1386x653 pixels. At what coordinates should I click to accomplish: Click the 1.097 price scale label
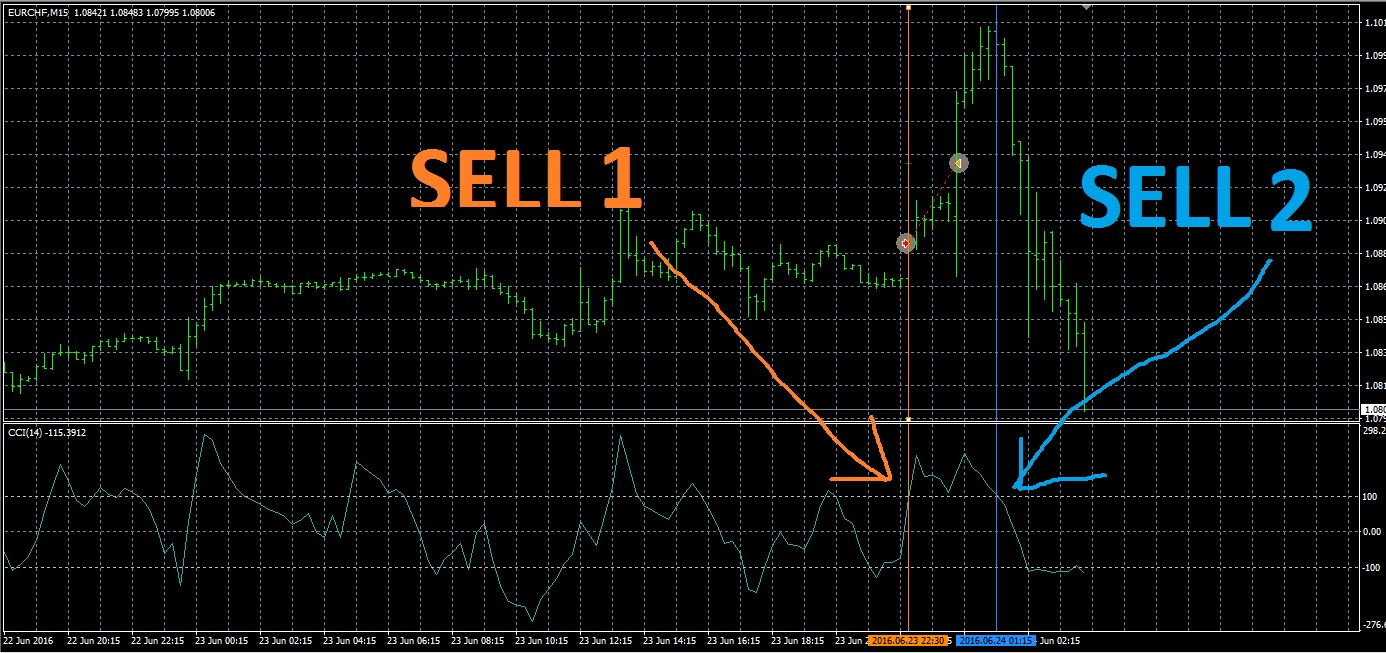tap(1374, 89)
